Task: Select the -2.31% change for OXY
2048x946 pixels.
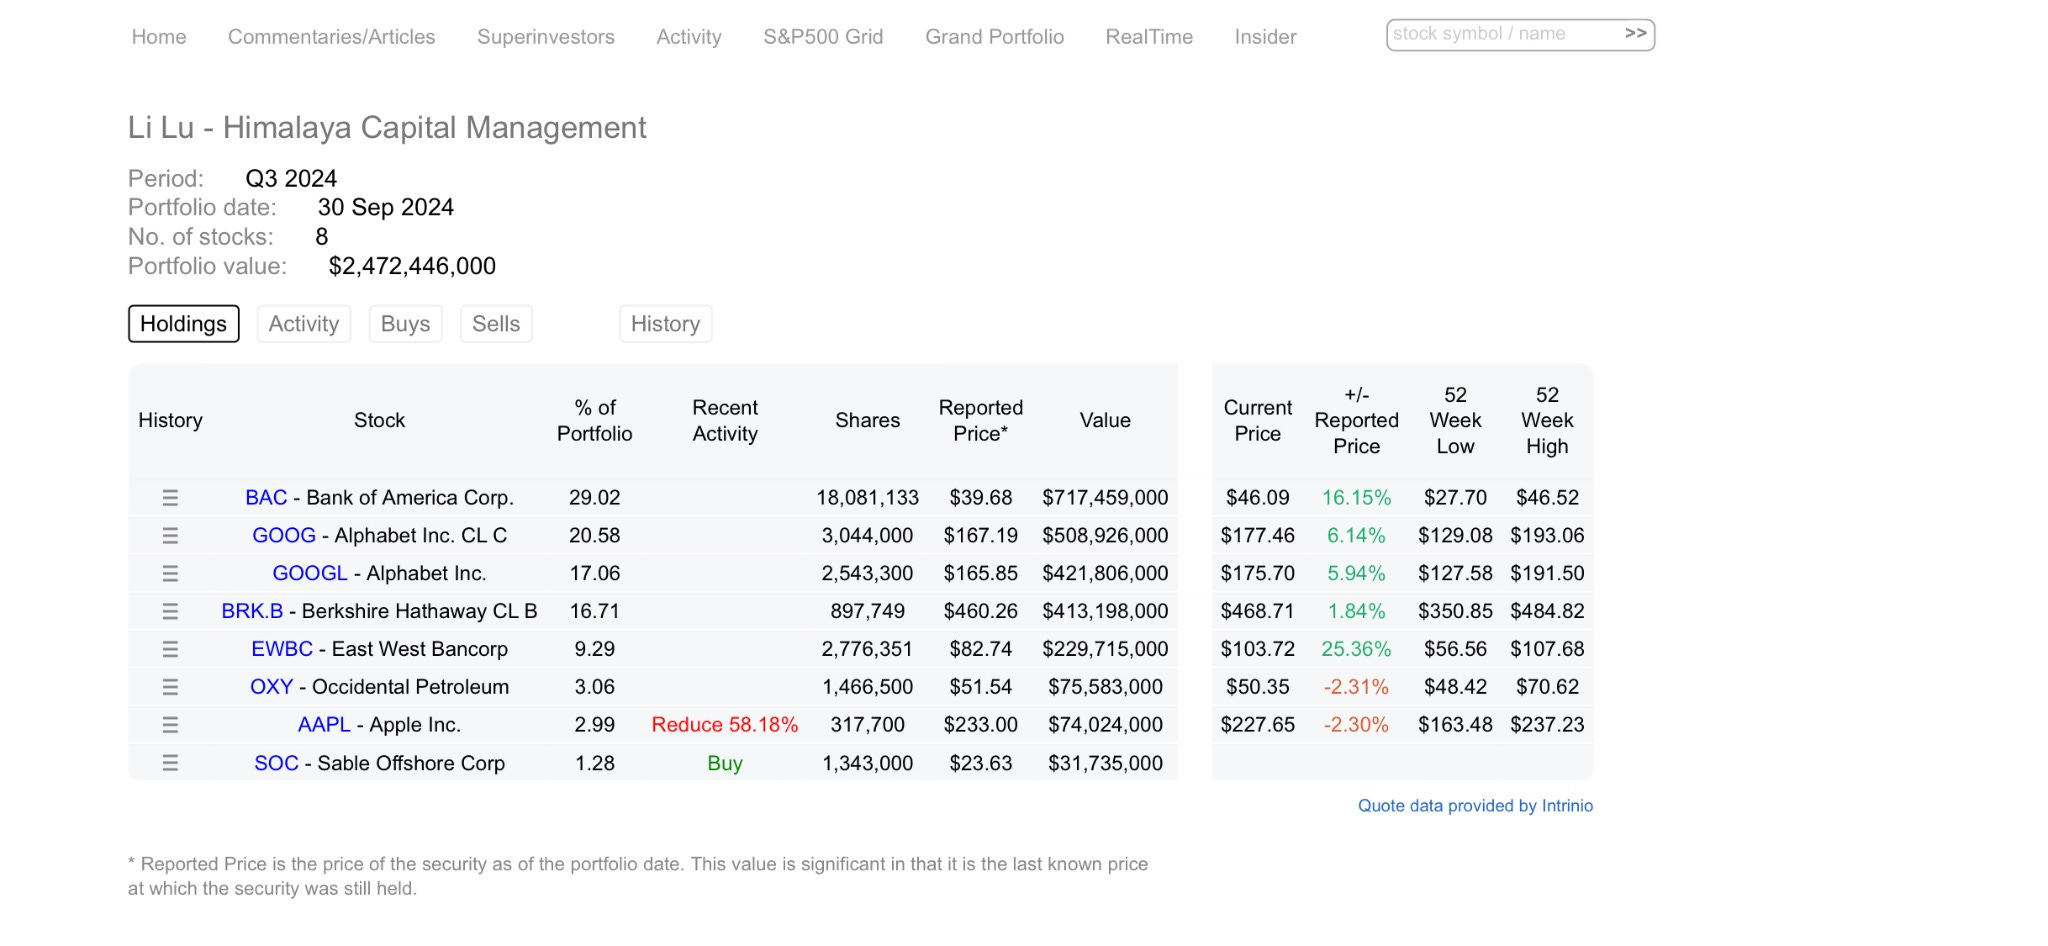Action: [1356, 687]
